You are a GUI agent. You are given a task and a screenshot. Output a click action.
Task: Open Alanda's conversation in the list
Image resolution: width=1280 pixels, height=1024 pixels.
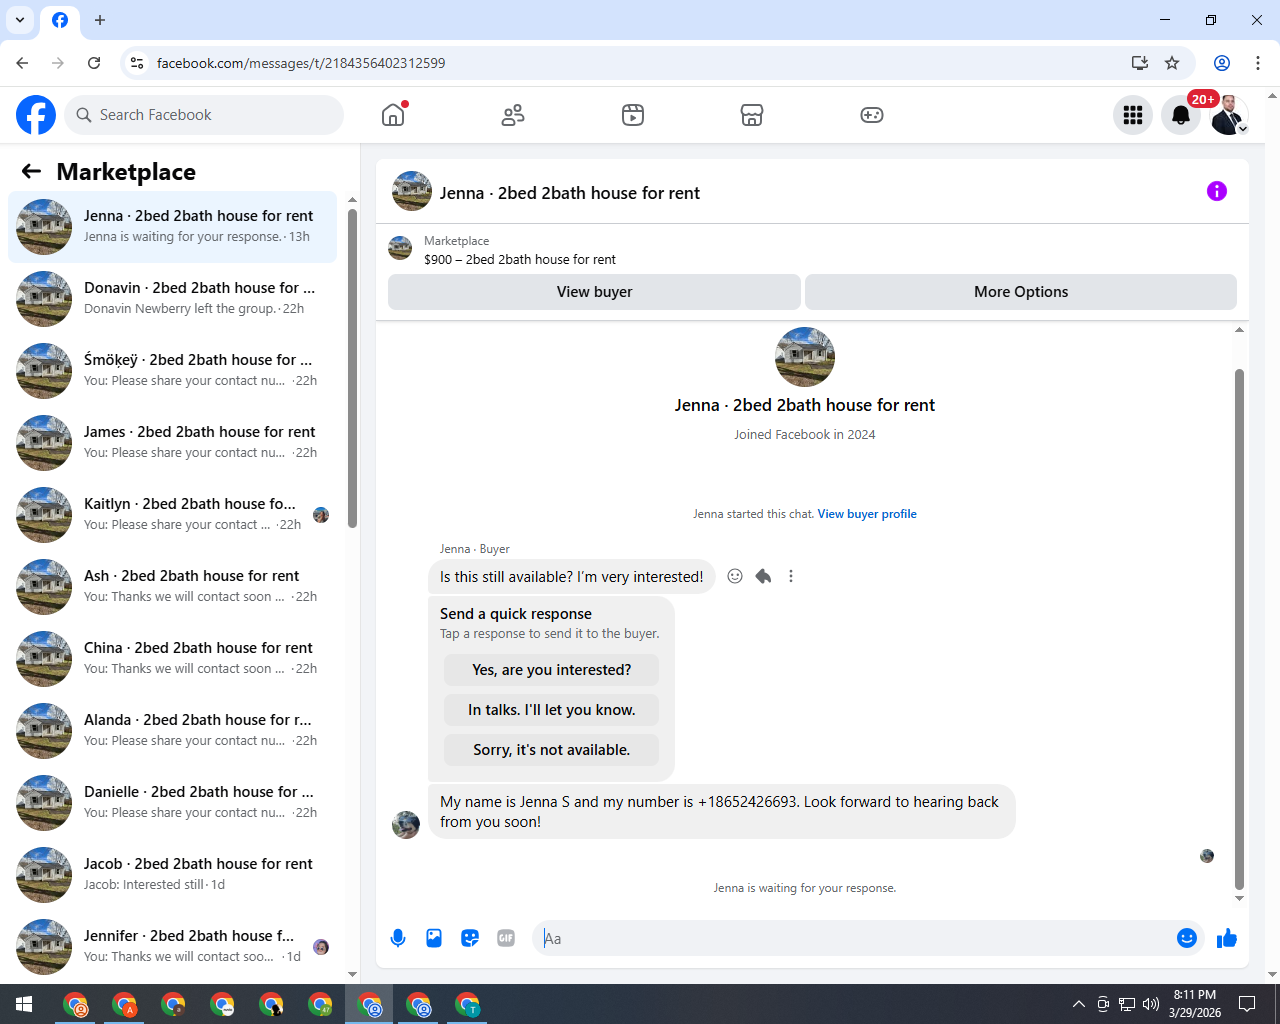(x=172, y=731)
